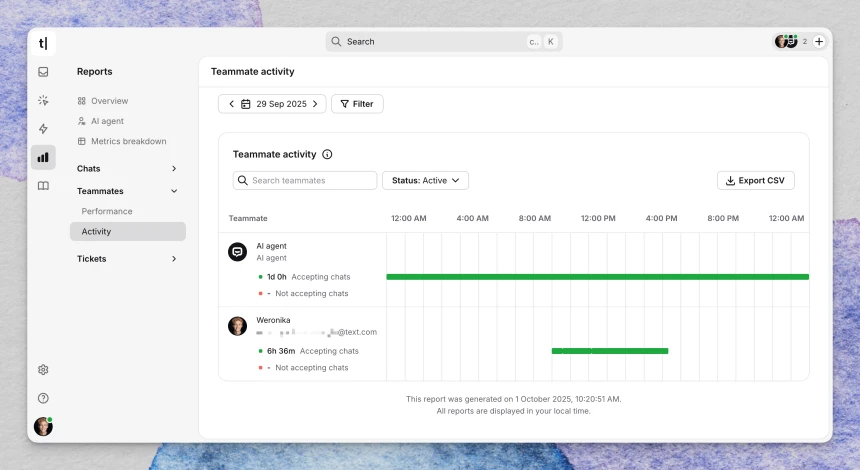Open the Inbox icon in left rail

point(43,72)
